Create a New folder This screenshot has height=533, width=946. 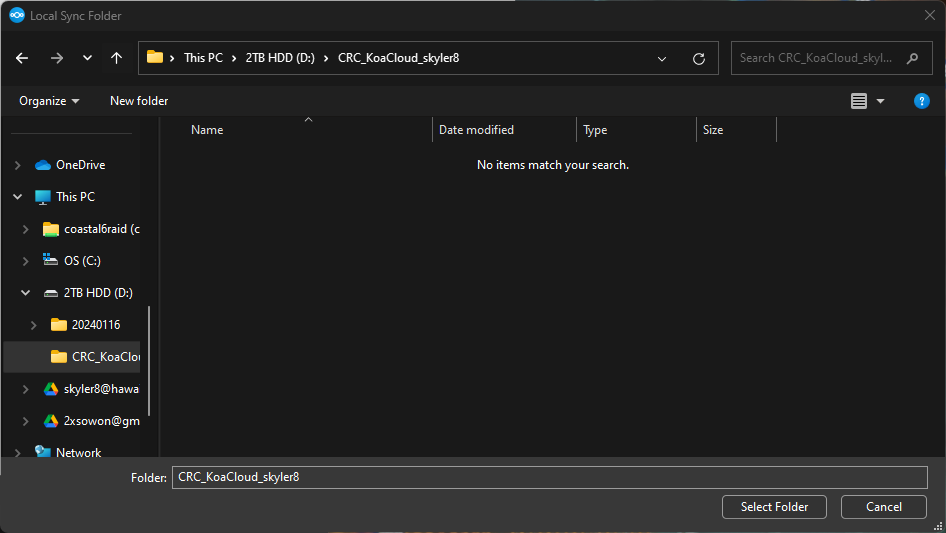click(x=139, y=101)
